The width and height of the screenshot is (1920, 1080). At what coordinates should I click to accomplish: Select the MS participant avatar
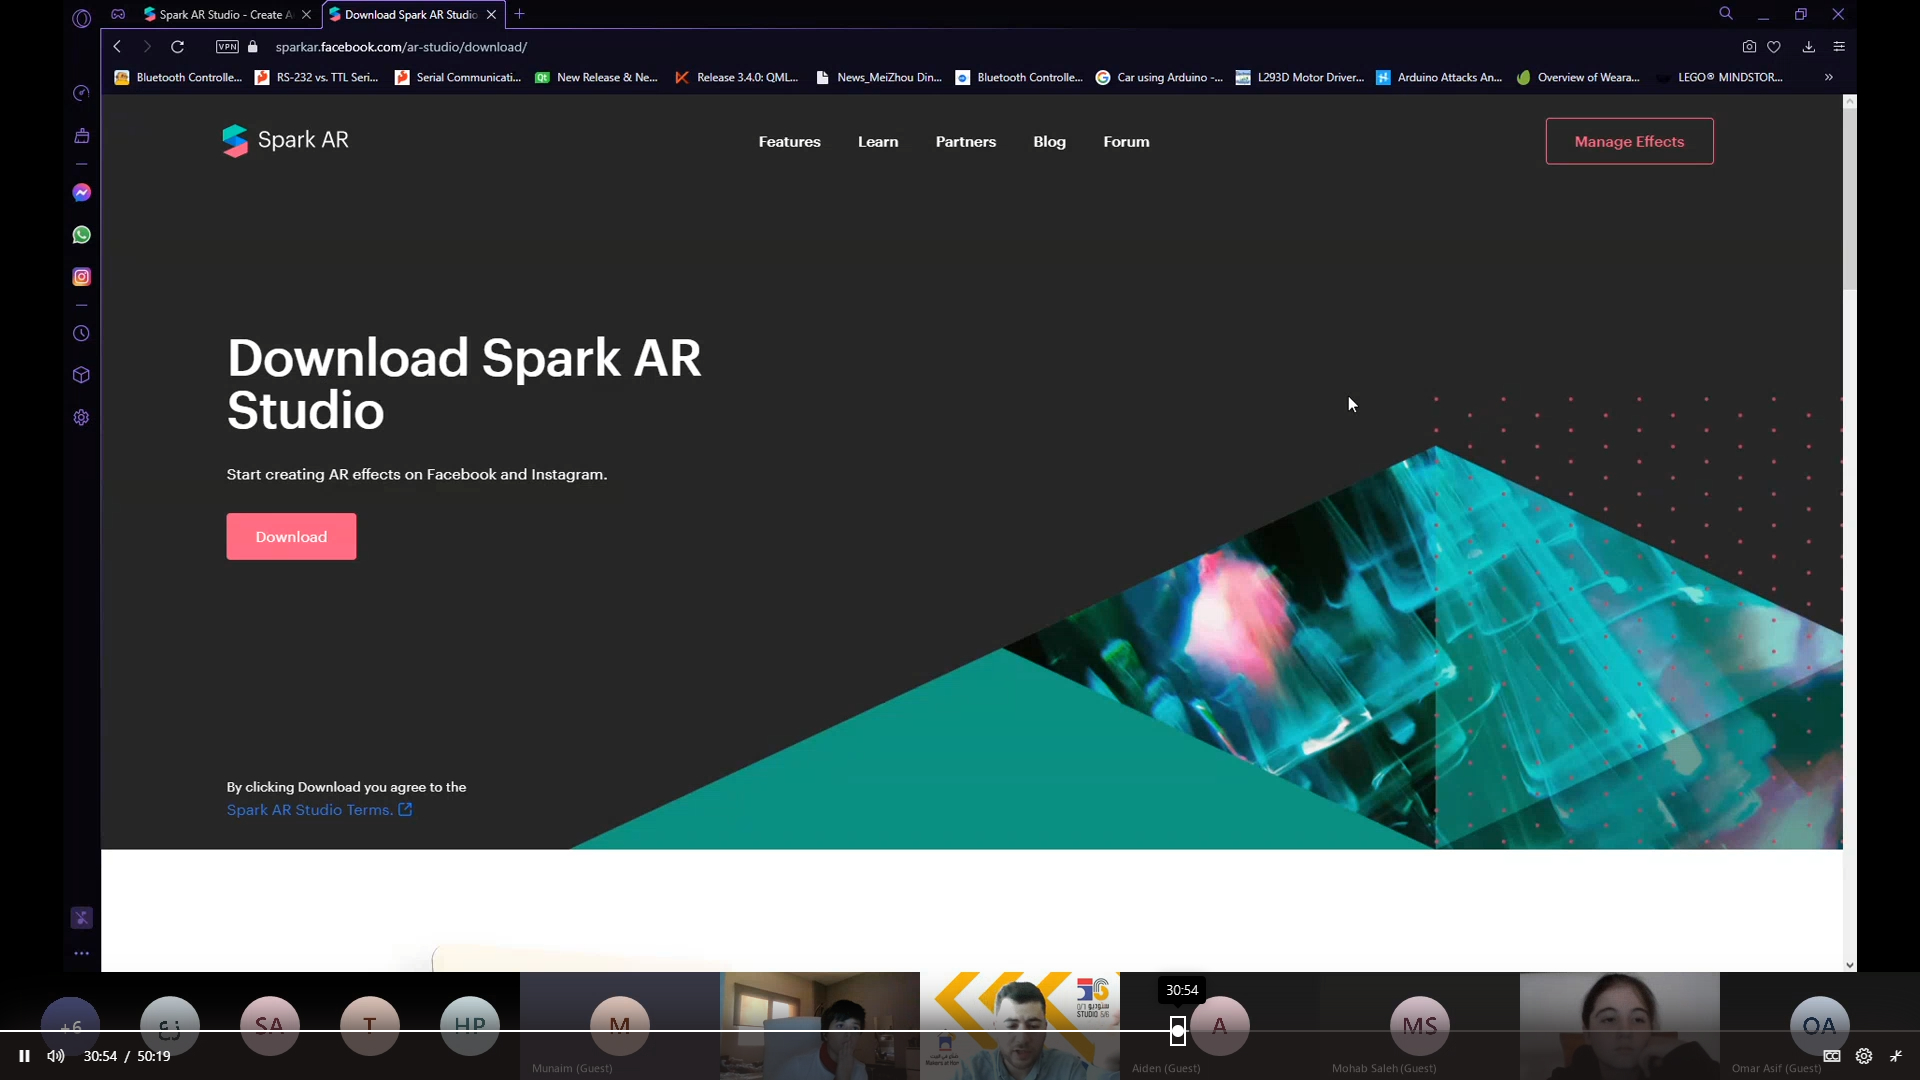pos(1419,1025)
